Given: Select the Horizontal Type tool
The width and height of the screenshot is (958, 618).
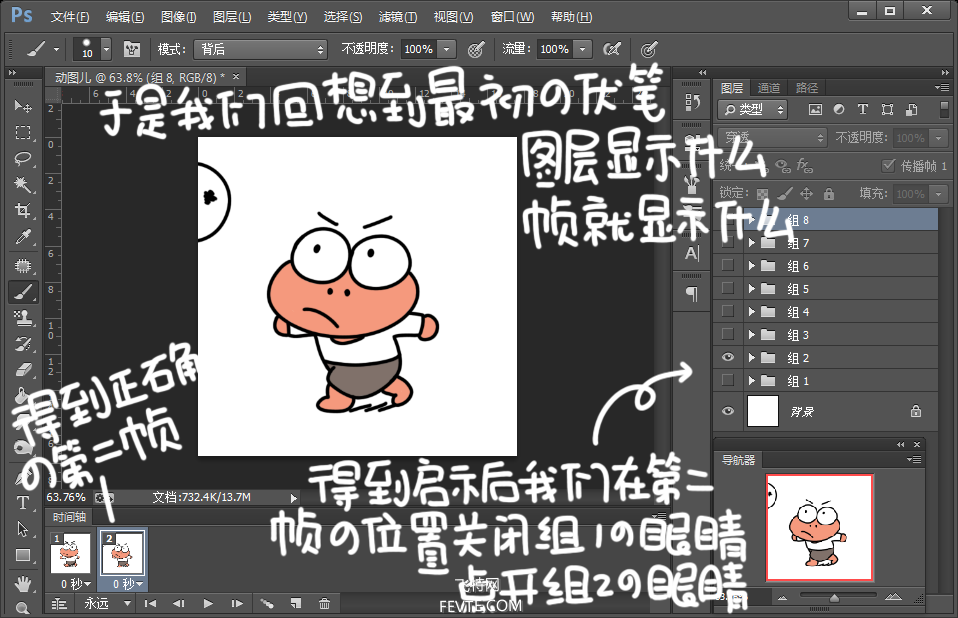Looking at the screenshot, I should coord(23,503).
